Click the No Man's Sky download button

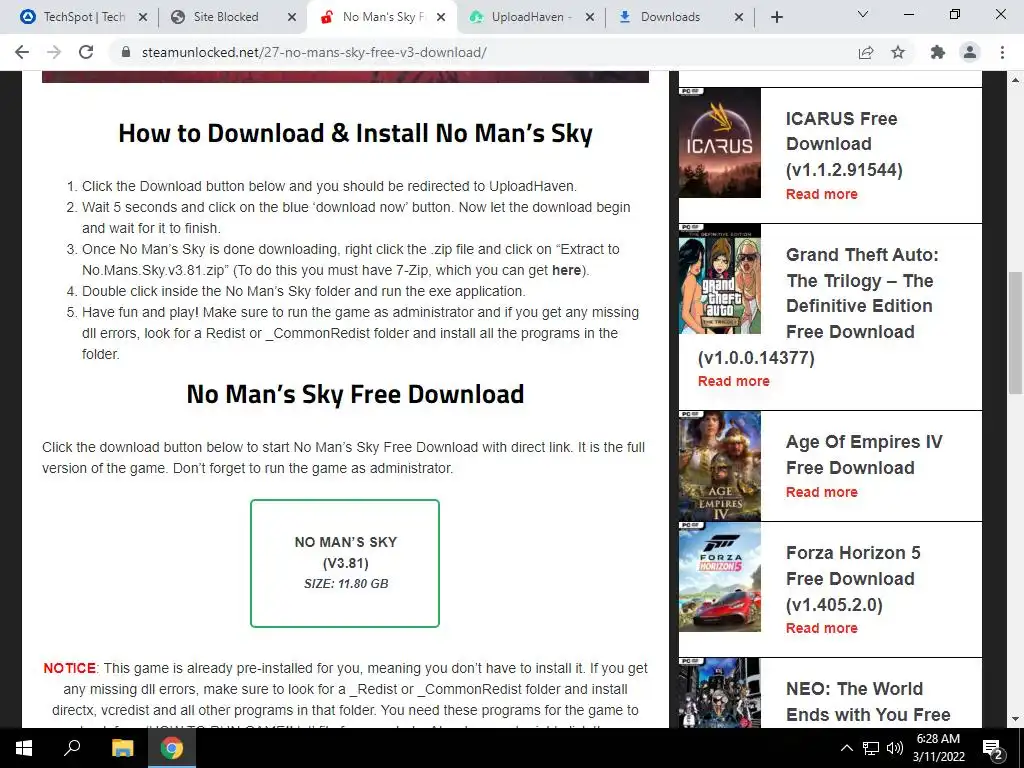pos(345,563)
